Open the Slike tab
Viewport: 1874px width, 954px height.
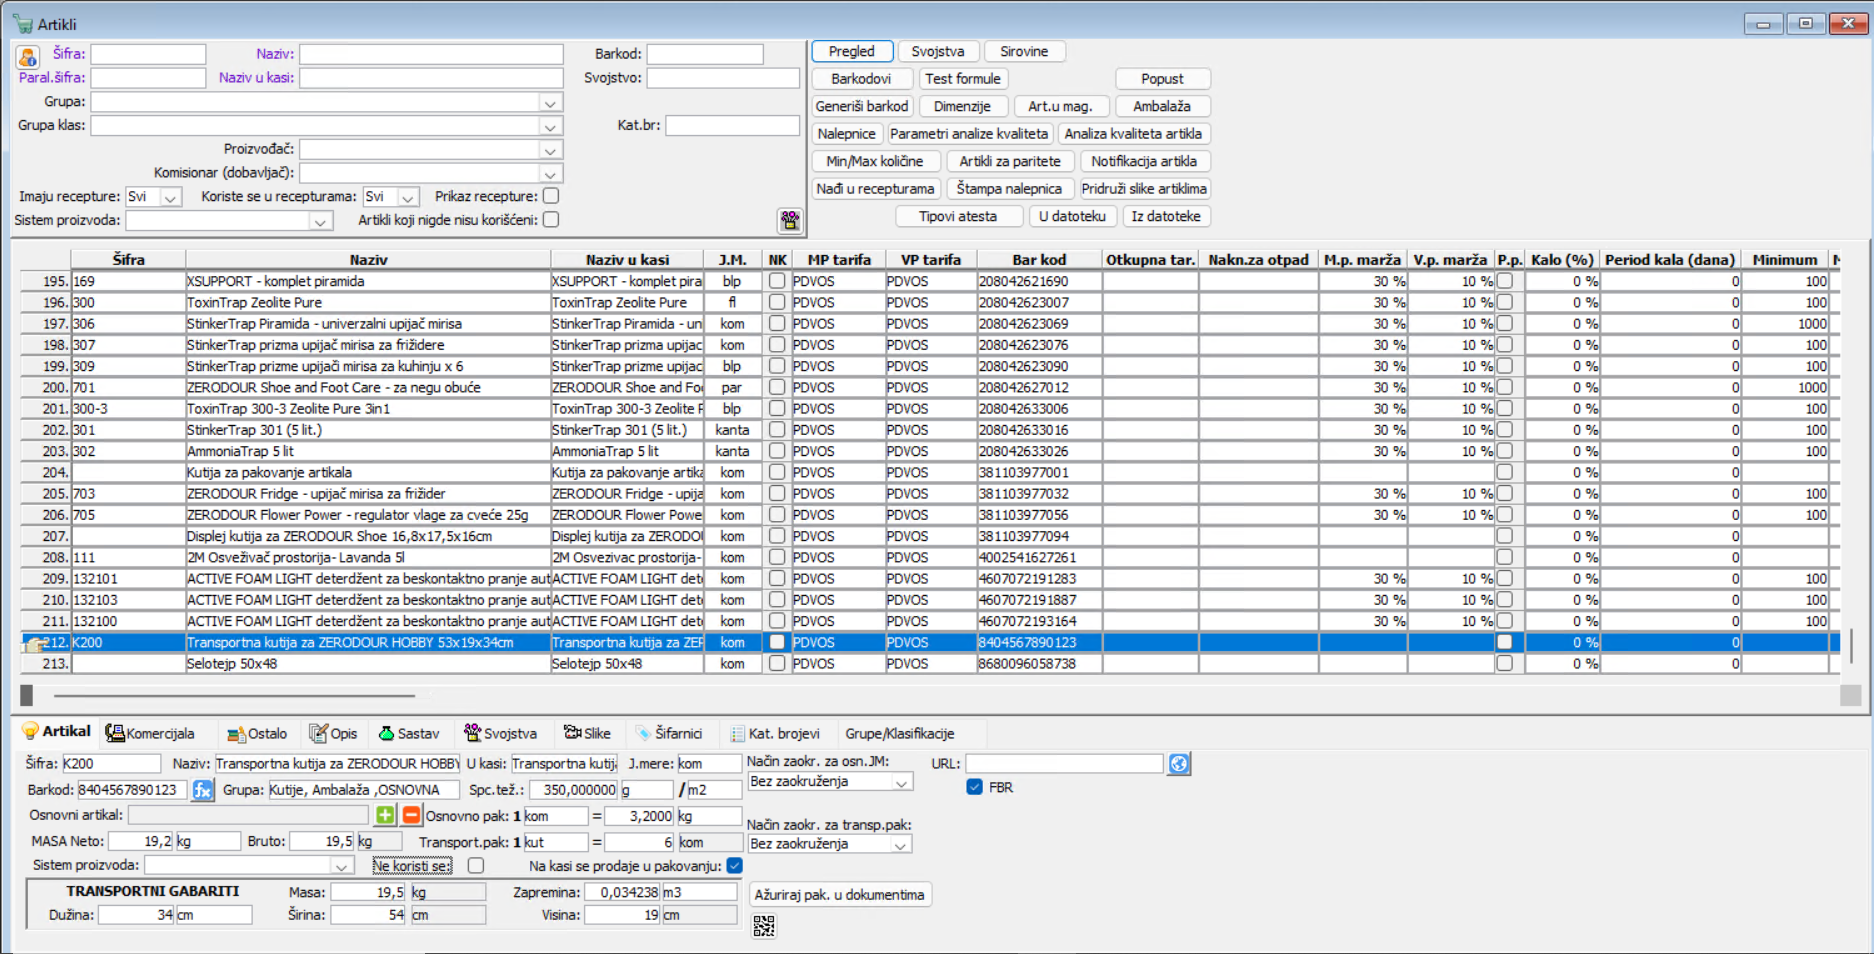587,733
